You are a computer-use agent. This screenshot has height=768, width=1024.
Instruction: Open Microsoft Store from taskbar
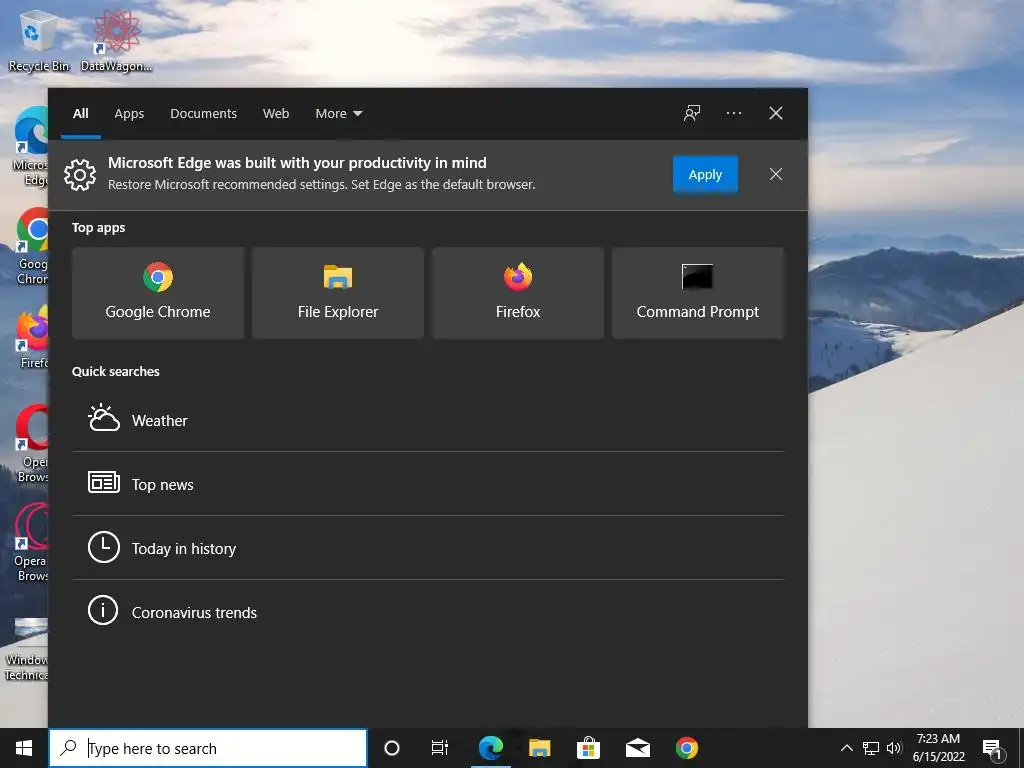point(588,748)
